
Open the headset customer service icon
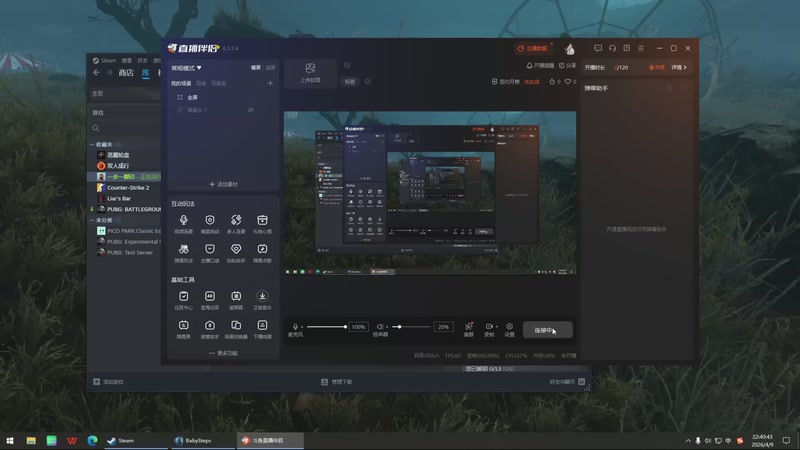pos(612,48)
